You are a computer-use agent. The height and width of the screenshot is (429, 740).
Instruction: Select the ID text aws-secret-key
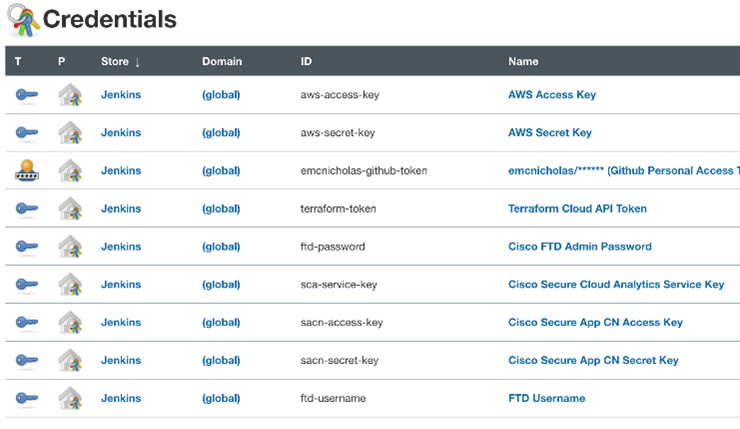[338, 133]
